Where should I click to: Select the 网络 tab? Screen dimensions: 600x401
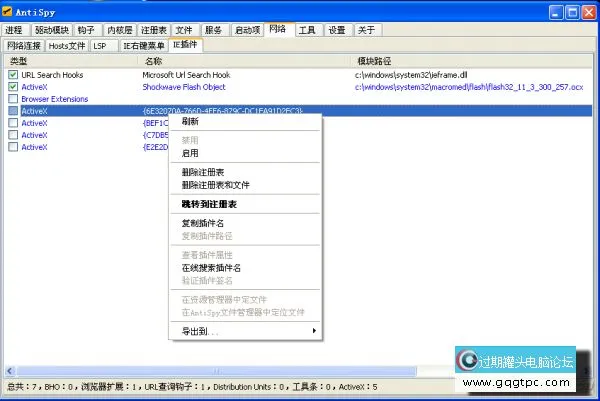click(x=279, y=29)
